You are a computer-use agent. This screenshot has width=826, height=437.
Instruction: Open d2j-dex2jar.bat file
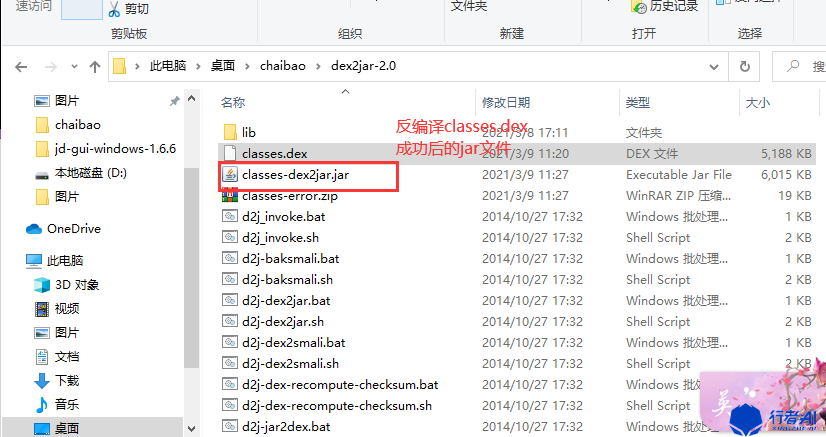click(286, 301)
